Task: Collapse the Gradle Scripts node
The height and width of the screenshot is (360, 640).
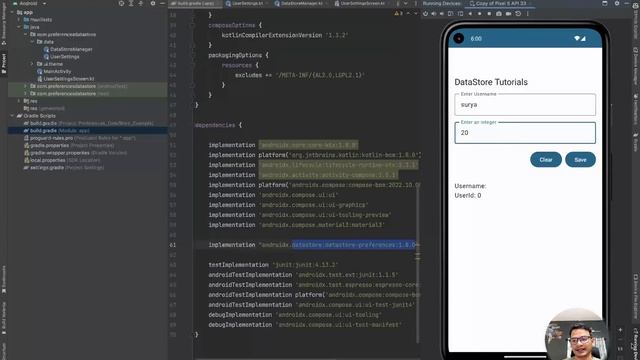Action: coord(12,116)
